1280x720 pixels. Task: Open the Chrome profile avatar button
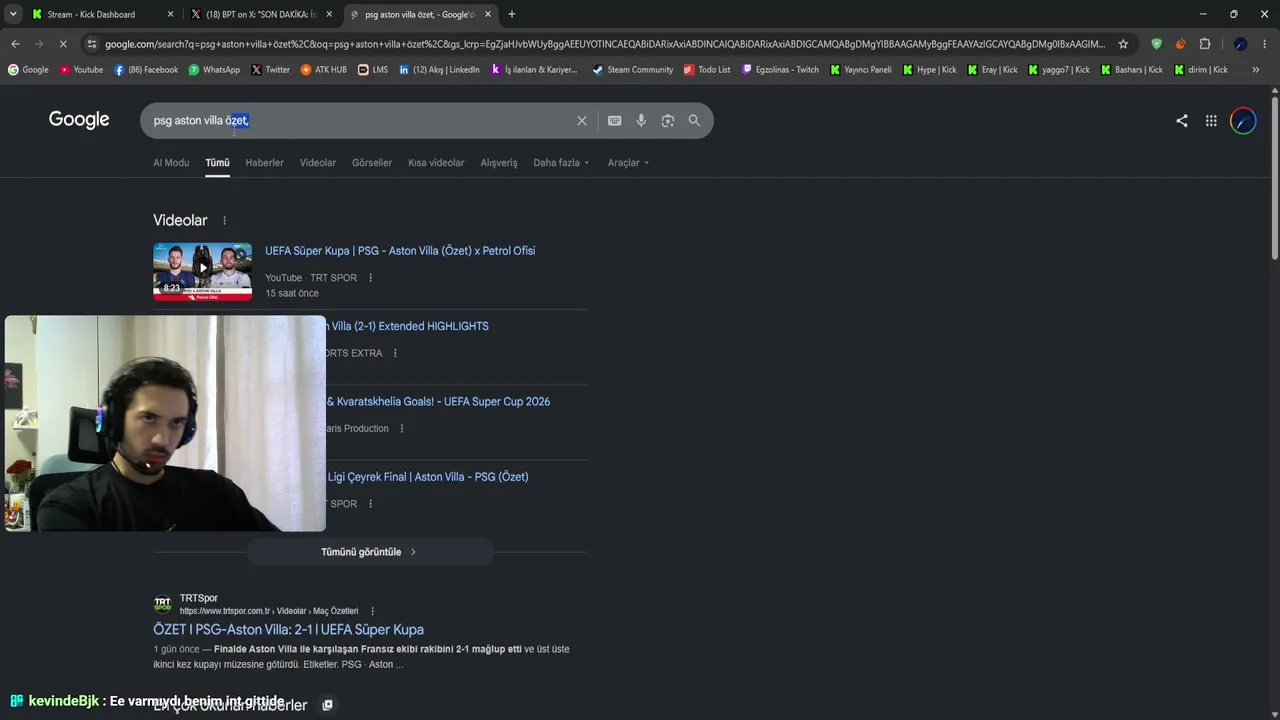click(1240, 44)
